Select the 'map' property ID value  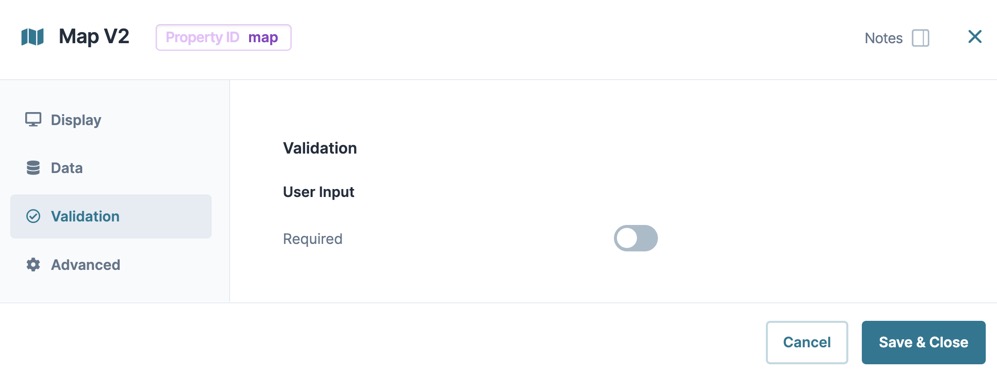click(263, 38)
